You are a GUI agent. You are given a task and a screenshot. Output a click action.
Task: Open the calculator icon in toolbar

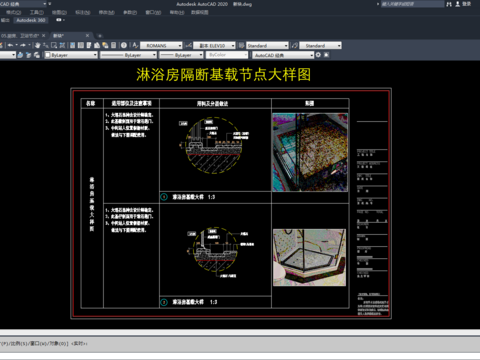pos(114,45)
